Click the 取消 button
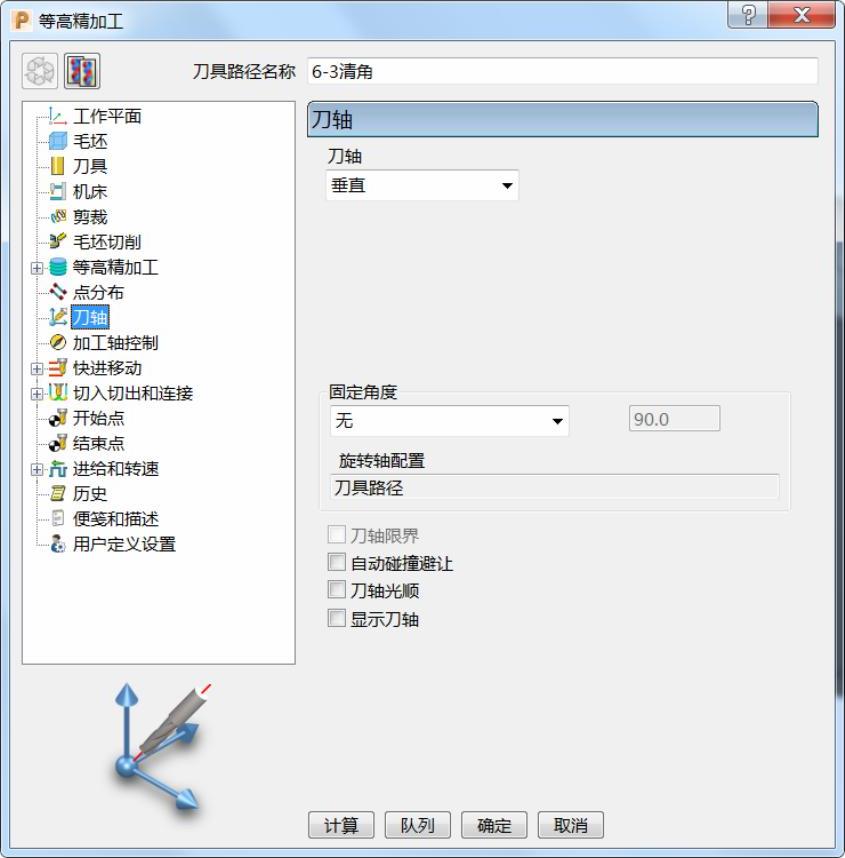This screenshot has width=845, height=858. click(x=570, y=825)
